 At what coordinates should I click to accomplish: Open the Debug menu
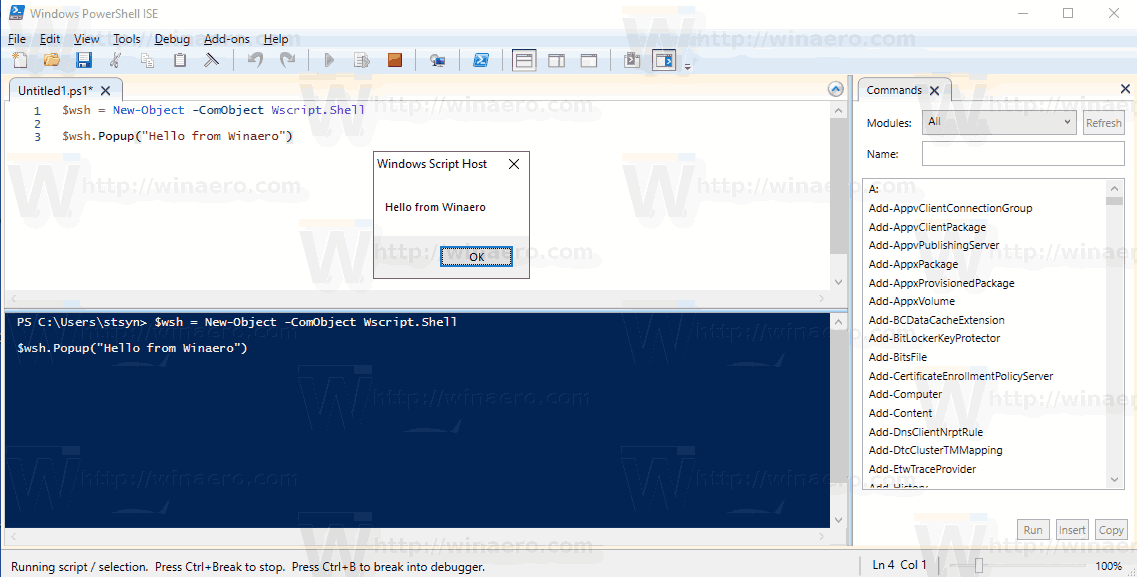172,39
